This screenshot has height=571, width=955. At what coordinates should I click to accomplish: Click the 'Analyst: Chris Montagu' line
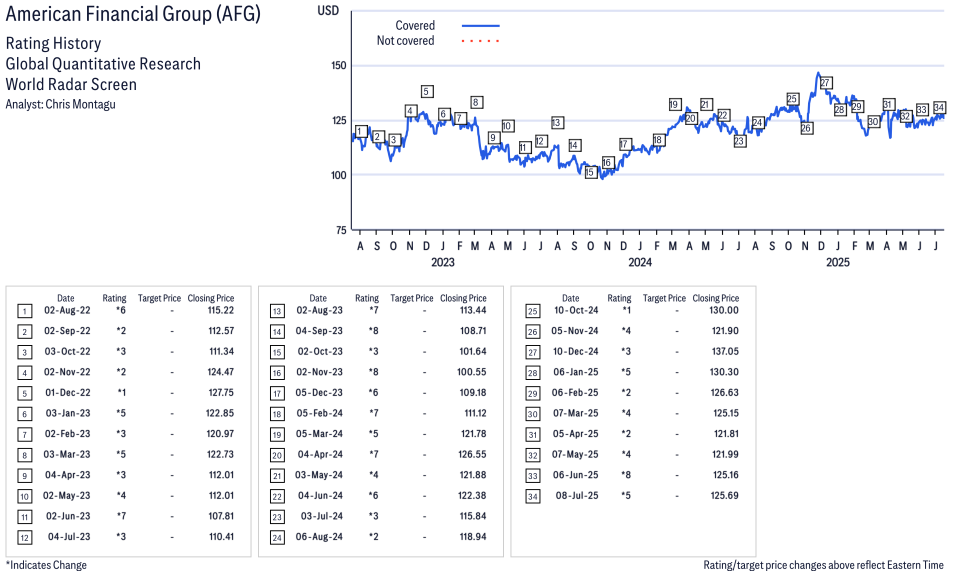(x=60, y=104)
